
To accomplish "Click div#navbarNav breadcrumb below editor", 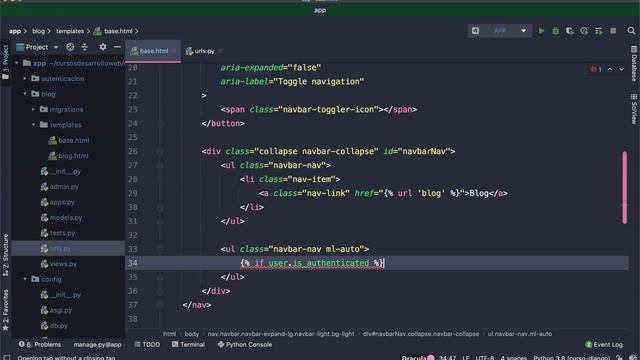I will (x=421, y=334).
